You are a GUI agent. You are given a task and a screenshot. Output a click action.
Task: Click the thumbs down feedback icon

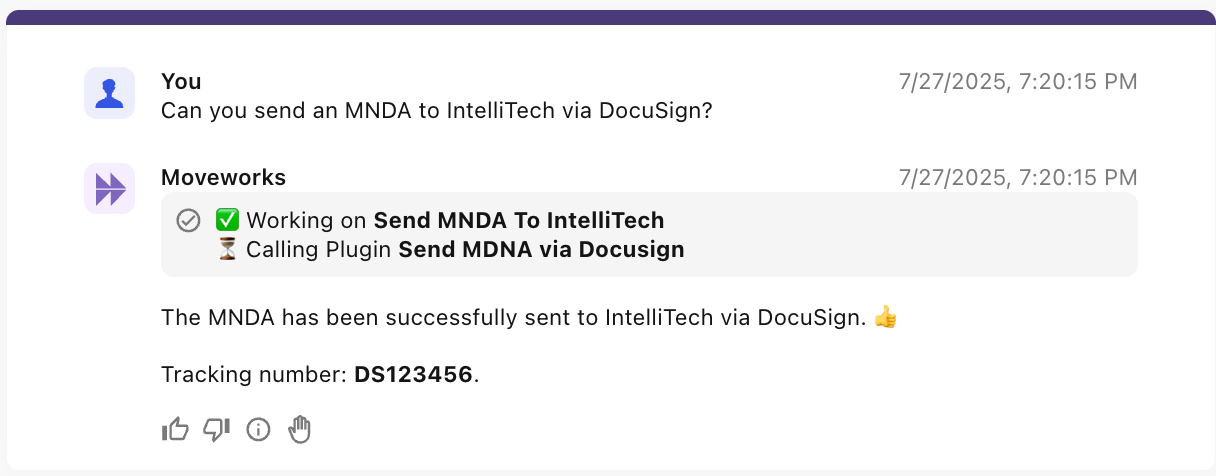click(216, 430)
